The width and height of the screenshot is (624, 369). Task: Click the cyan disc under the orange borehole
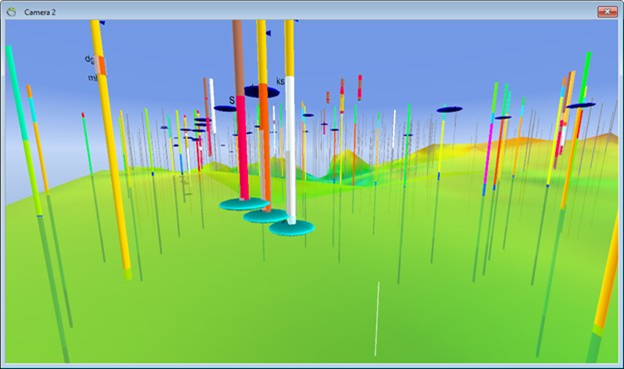(x=266, y=216)
